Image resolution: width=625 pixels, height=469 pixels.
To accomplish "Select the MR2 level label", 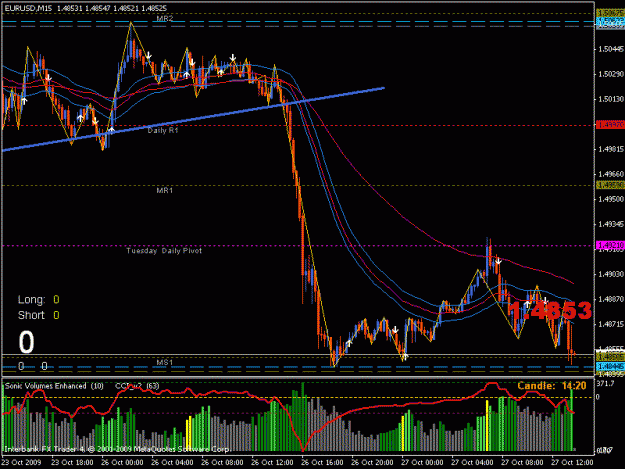I will [165, 18].
